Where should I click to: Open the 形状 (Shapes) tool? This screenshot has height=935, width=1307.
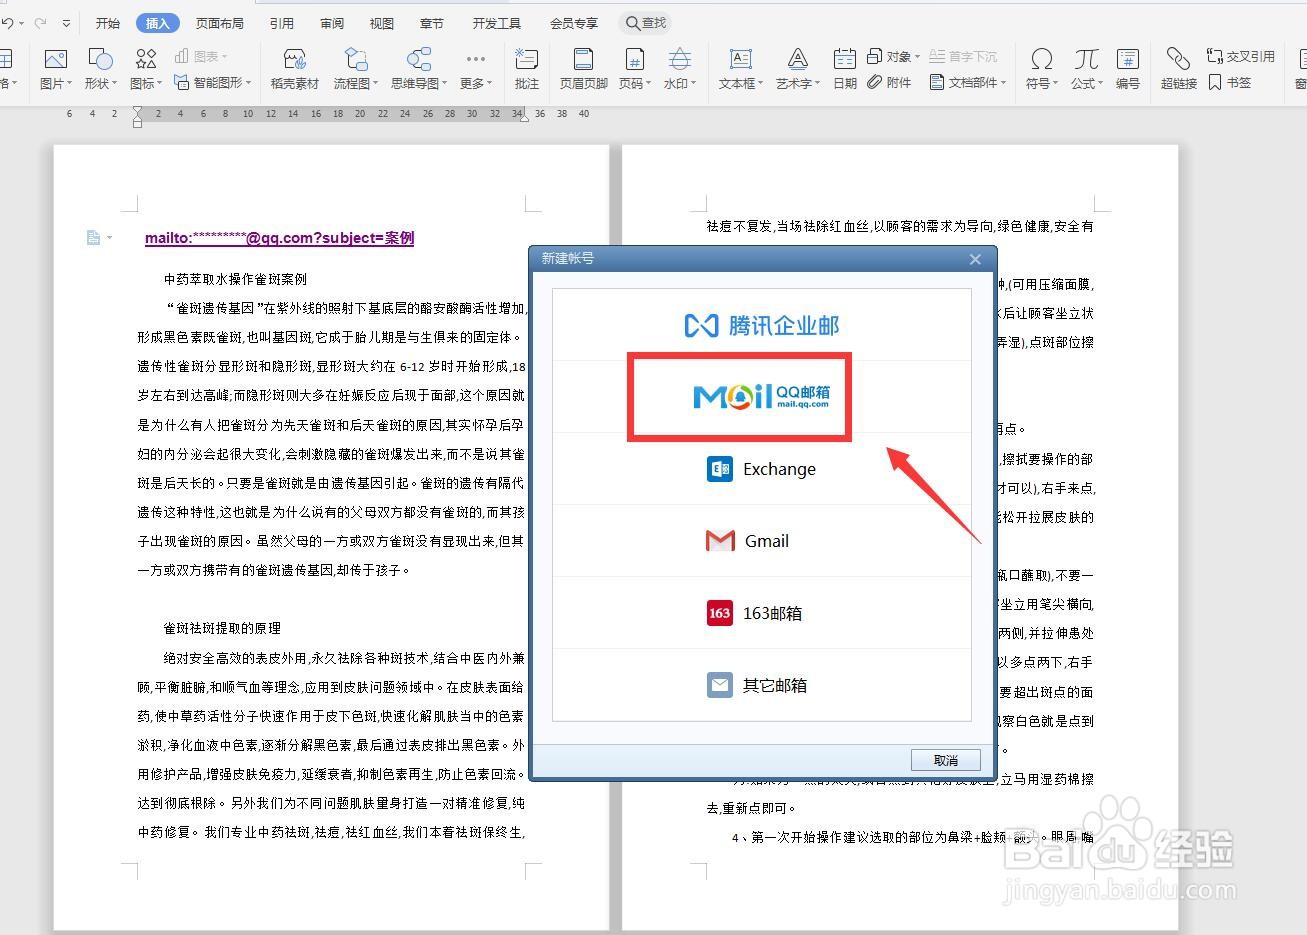coord(100,68)
